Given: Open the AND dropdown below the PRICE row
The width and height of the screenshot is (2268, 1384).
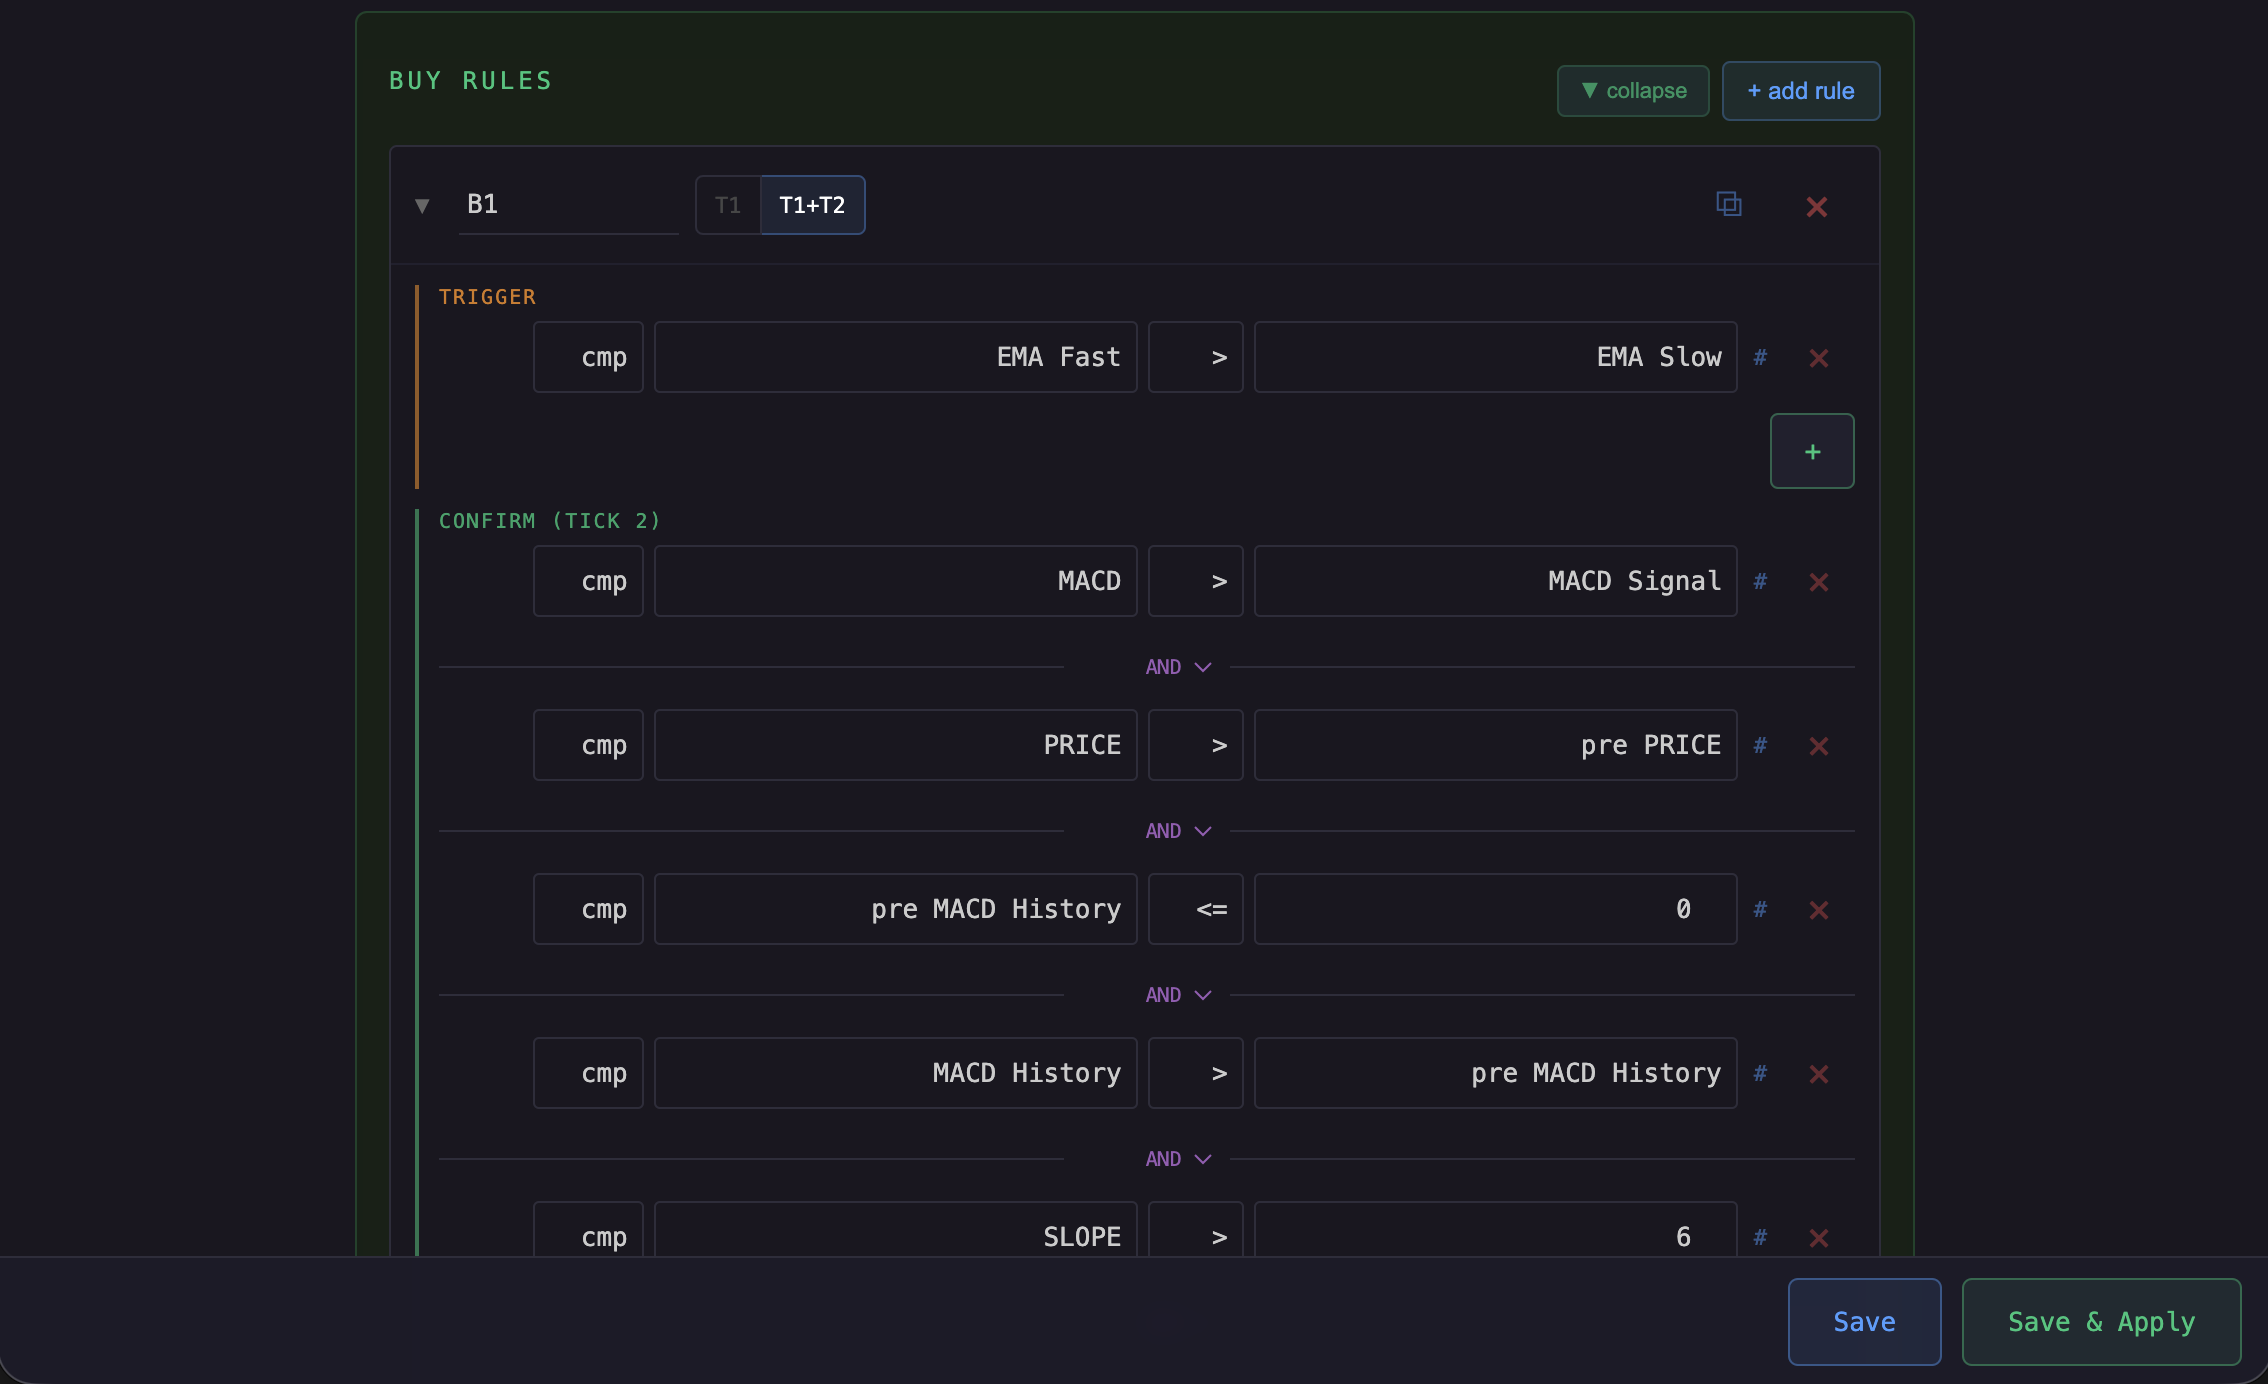Looking at the screenshot, I should tap(1178, 831).
